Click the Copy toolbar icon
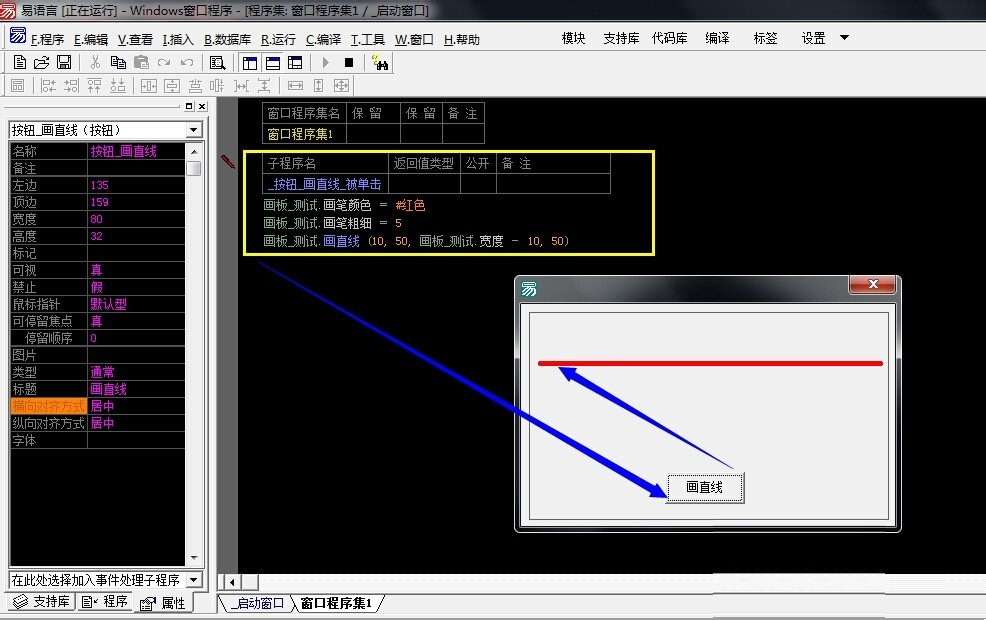 click(x=118, y=62)
